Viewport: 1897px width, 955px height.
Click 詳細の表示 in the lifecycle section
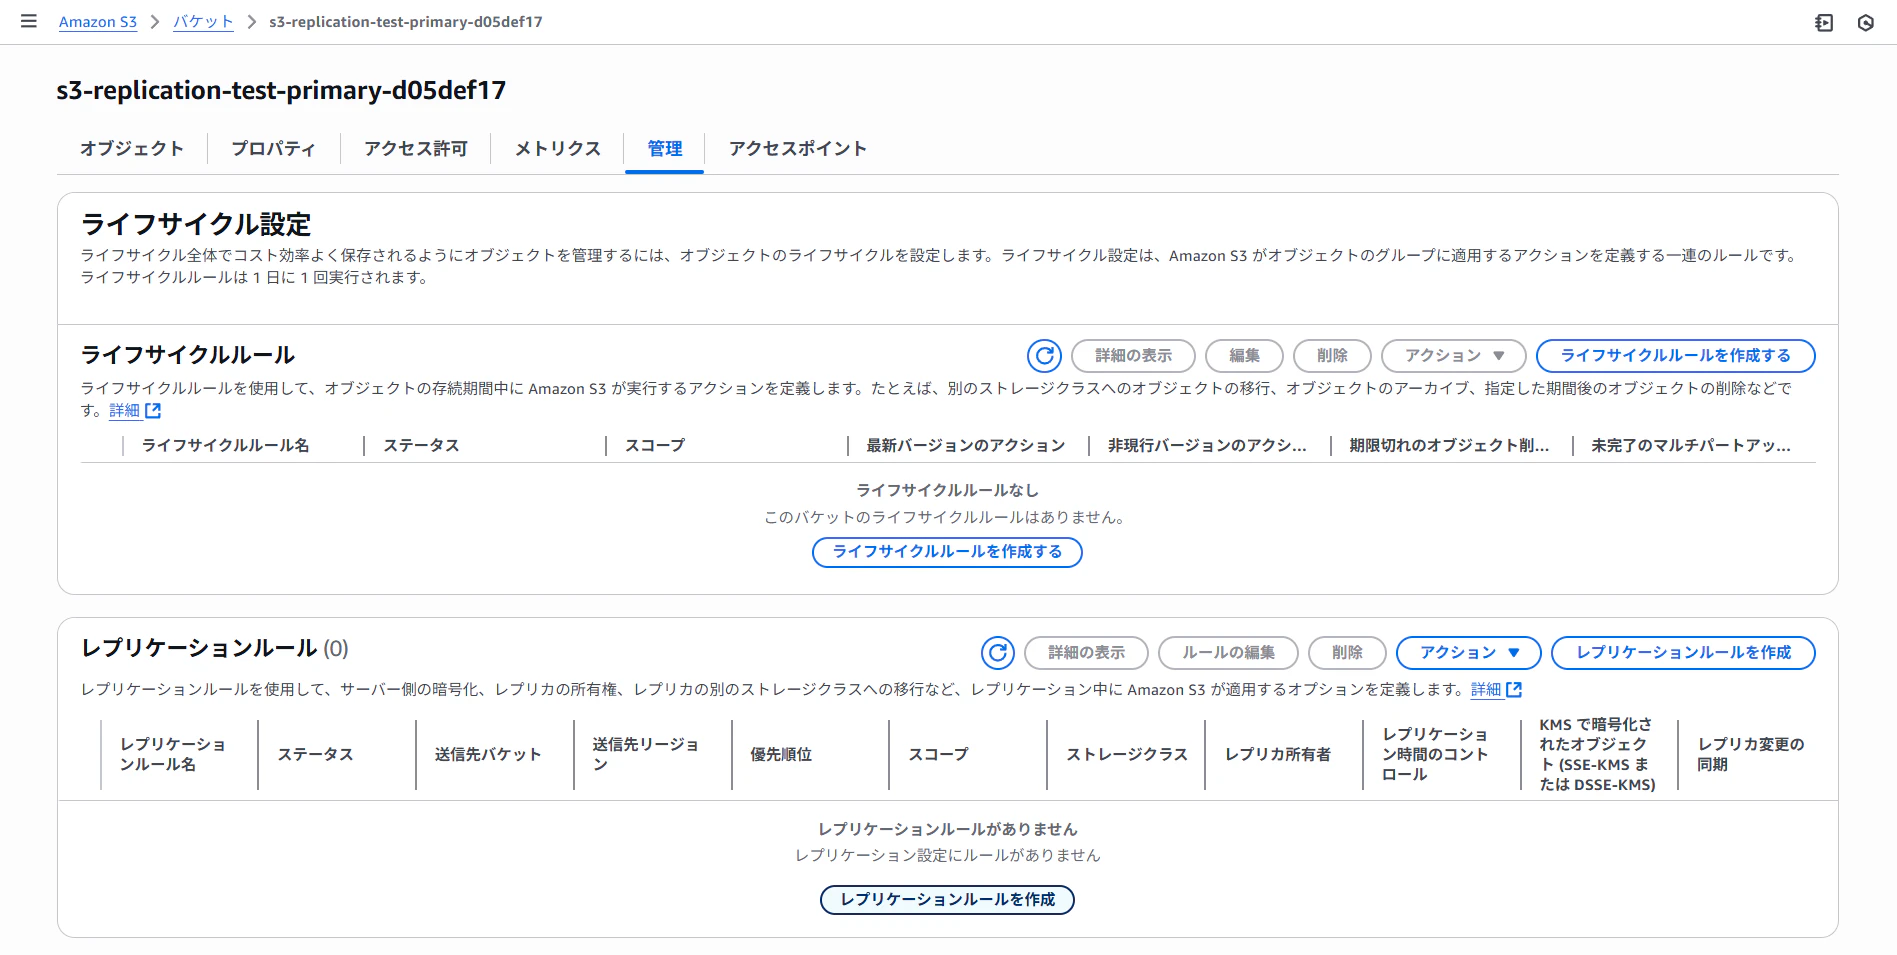pyautogui.click(x=1133, y=355)
